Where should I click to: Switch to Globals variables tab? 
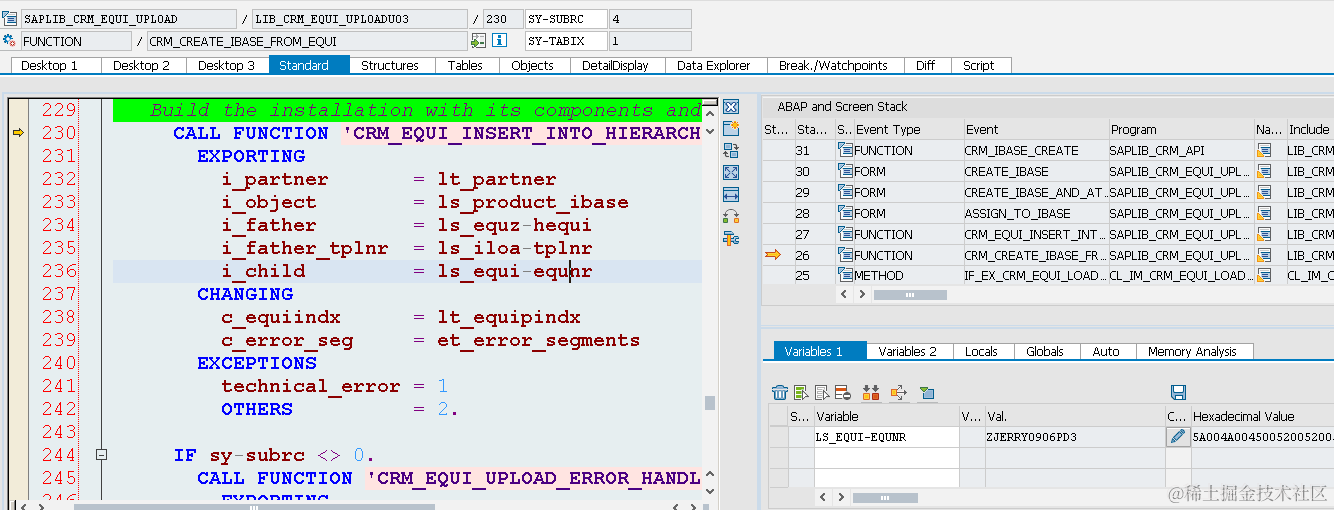point(1045,351)
